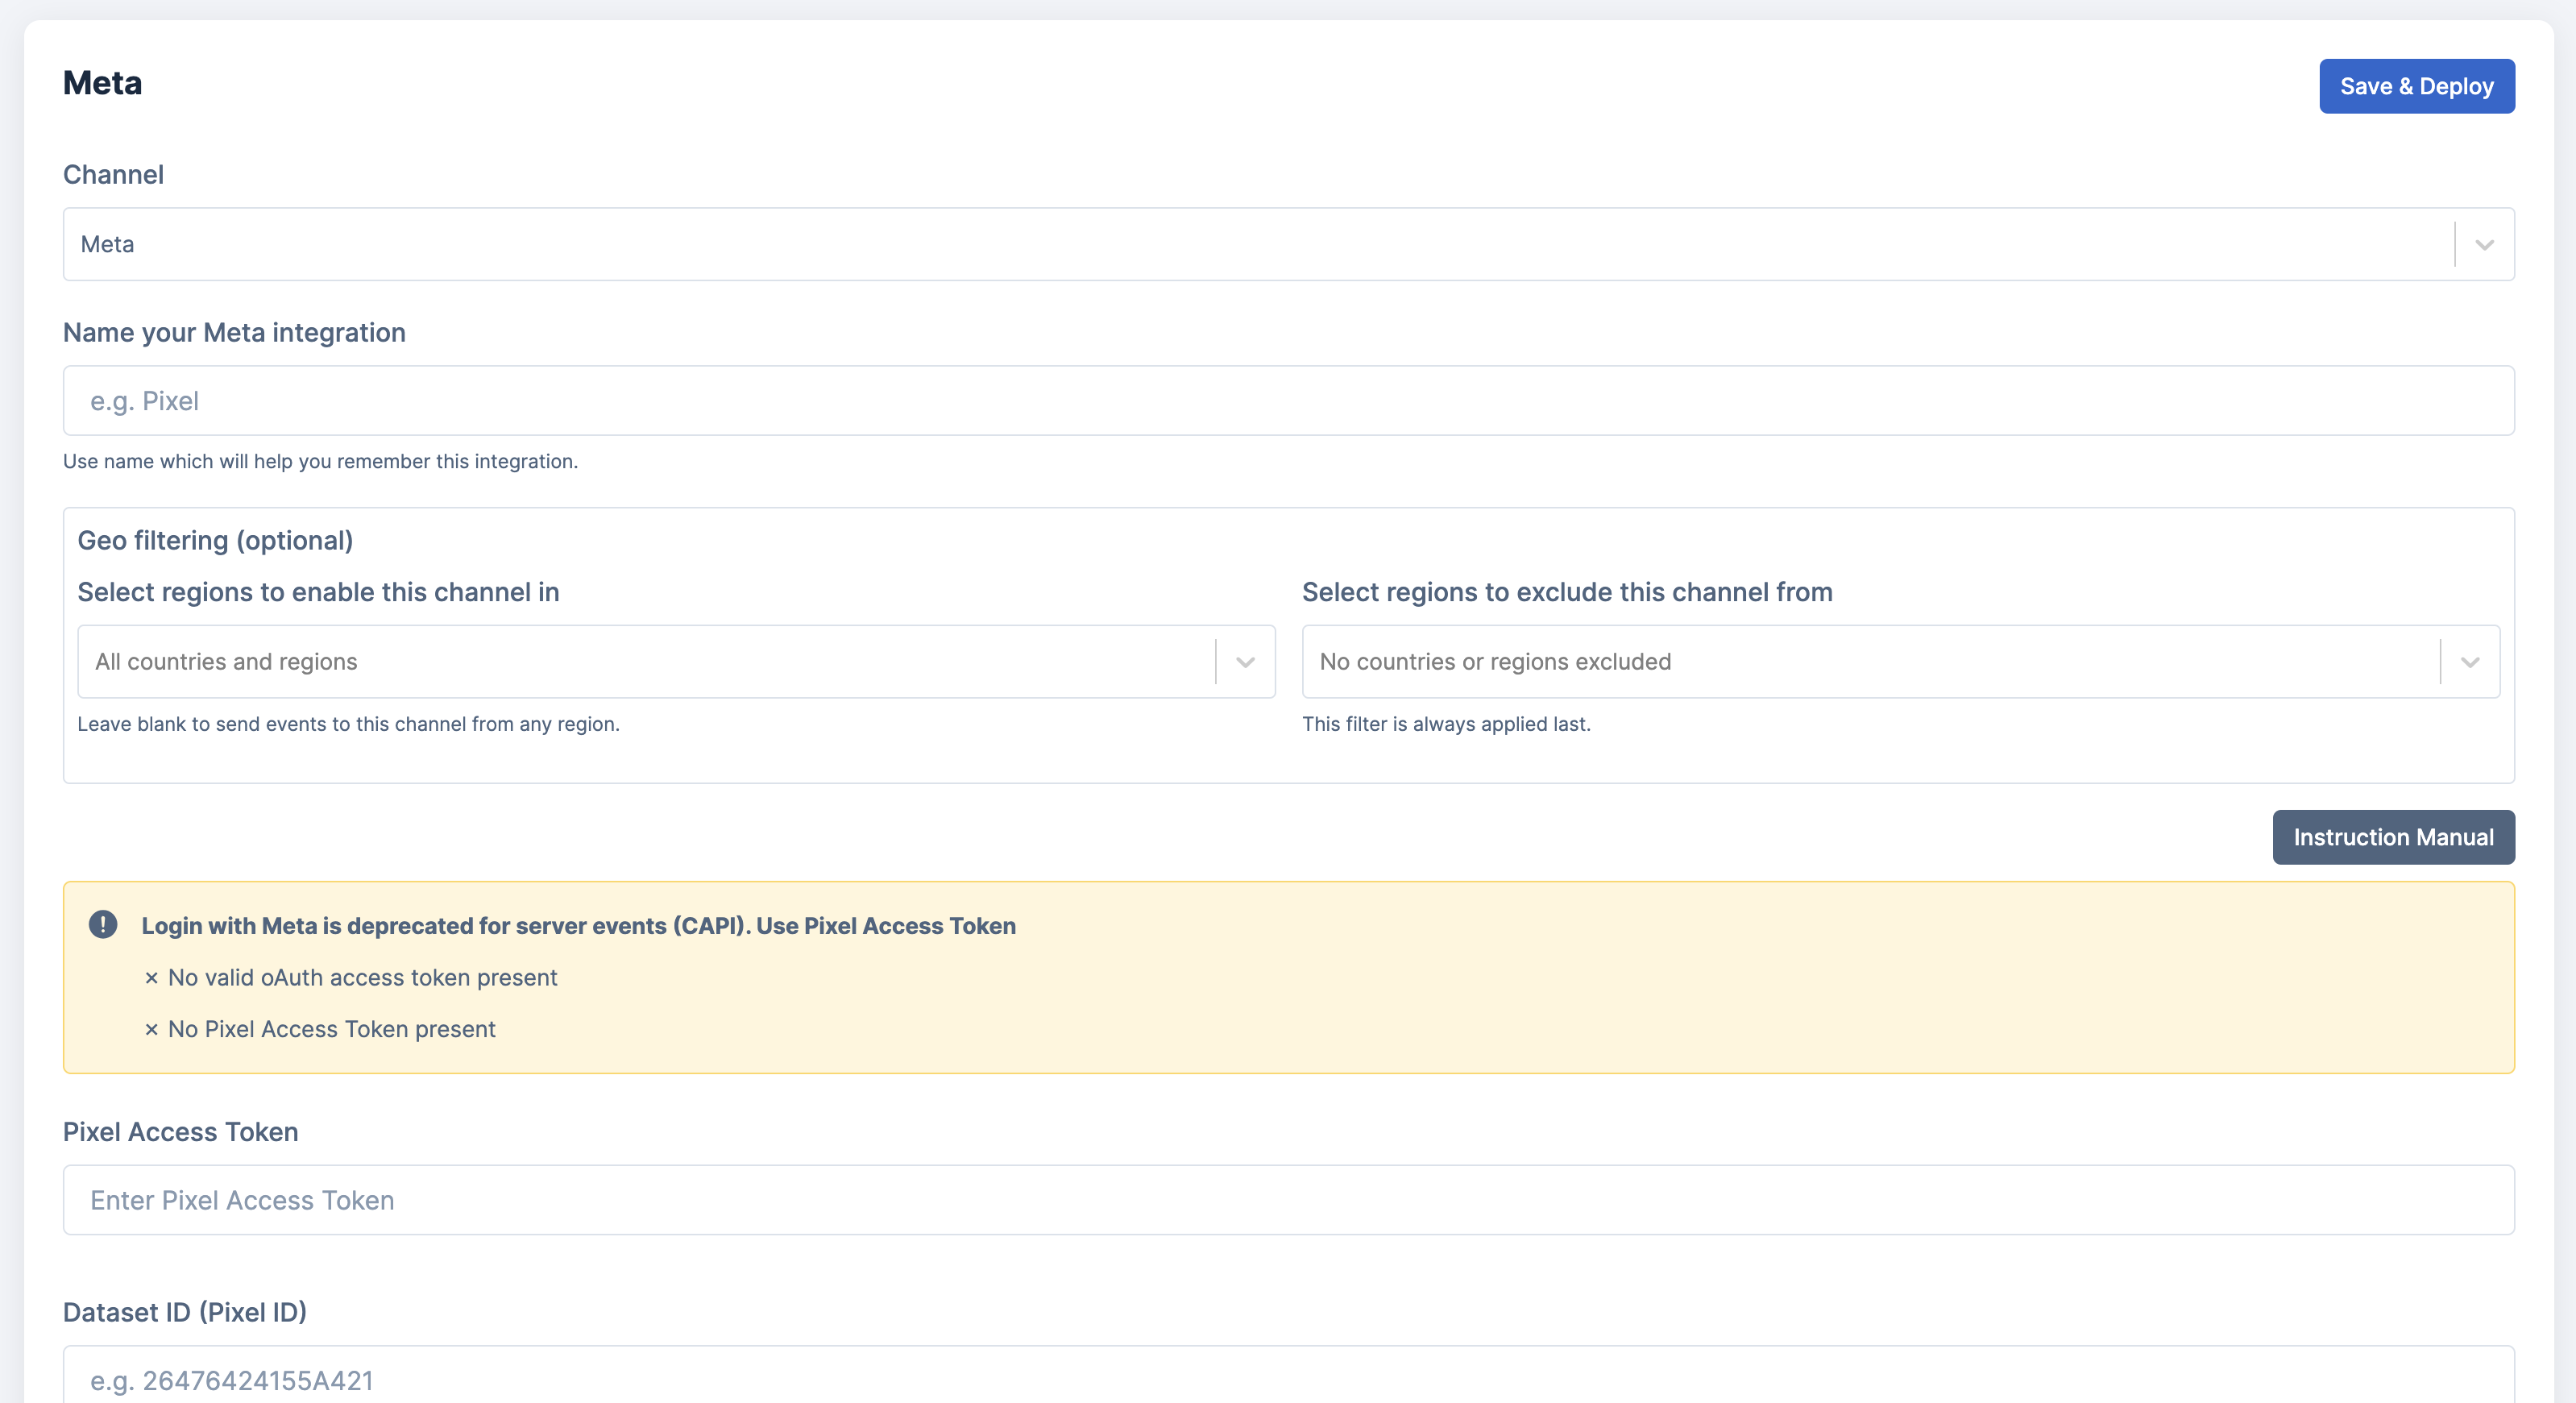The height and width of the screenshot is (1403, 2576).
Task: Open the Instruction Manual
Action: 2392,837
